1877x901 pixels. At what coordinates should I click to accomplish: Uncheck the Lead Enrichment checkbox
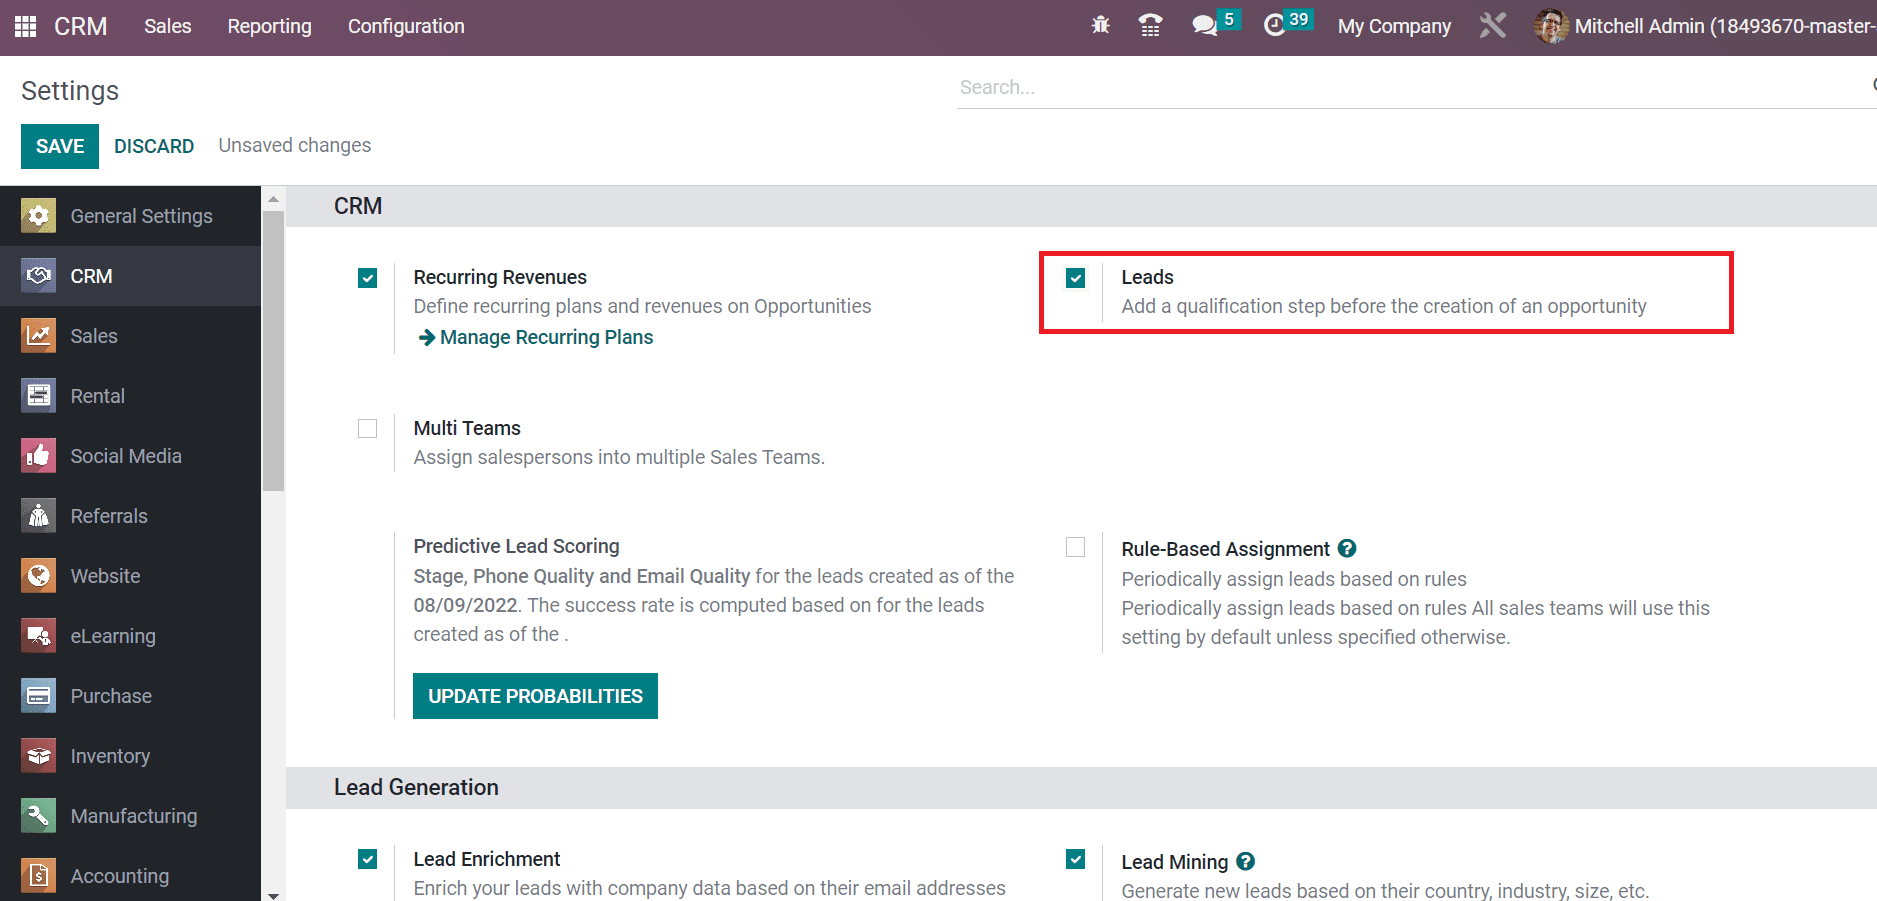[368, 859]
